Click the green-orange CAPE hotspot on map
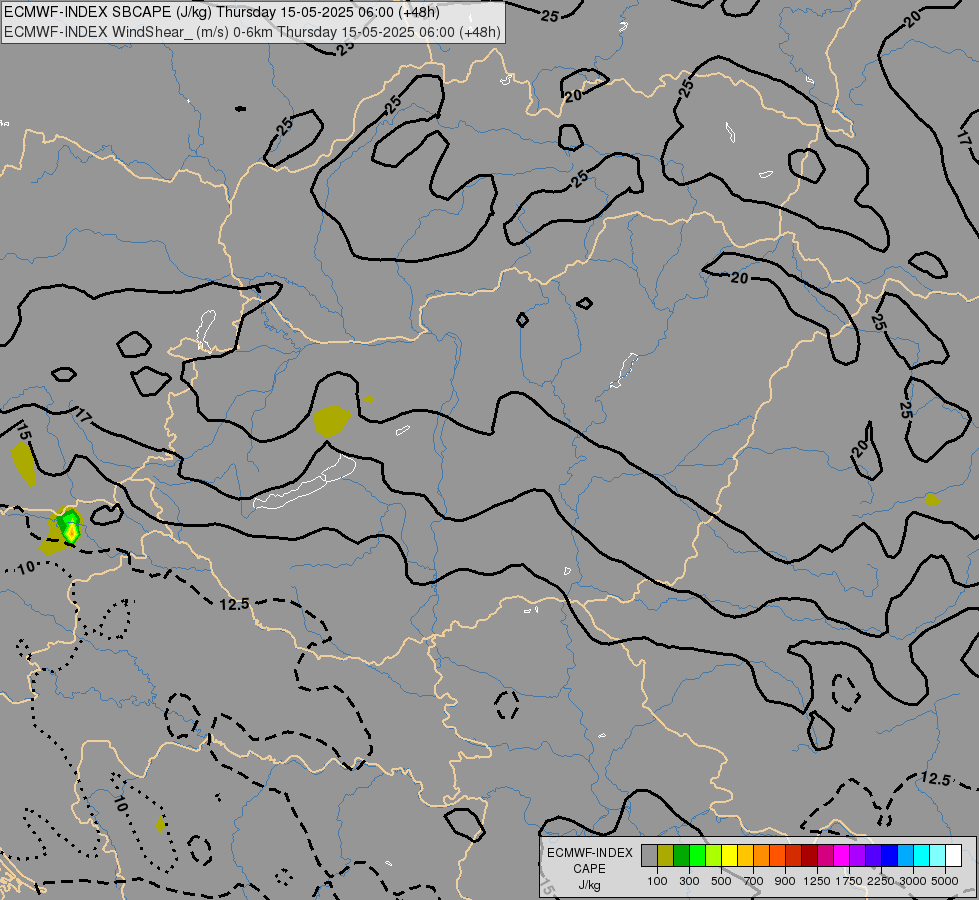This screenshot has width=979, height=900. [71, 528]
